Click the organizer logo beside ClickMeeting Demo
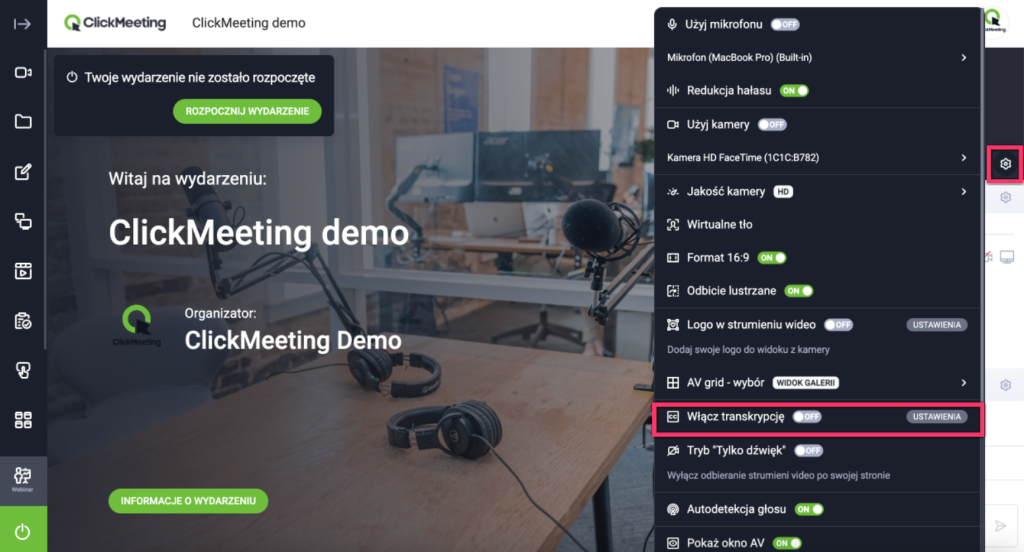 (136, 325)
